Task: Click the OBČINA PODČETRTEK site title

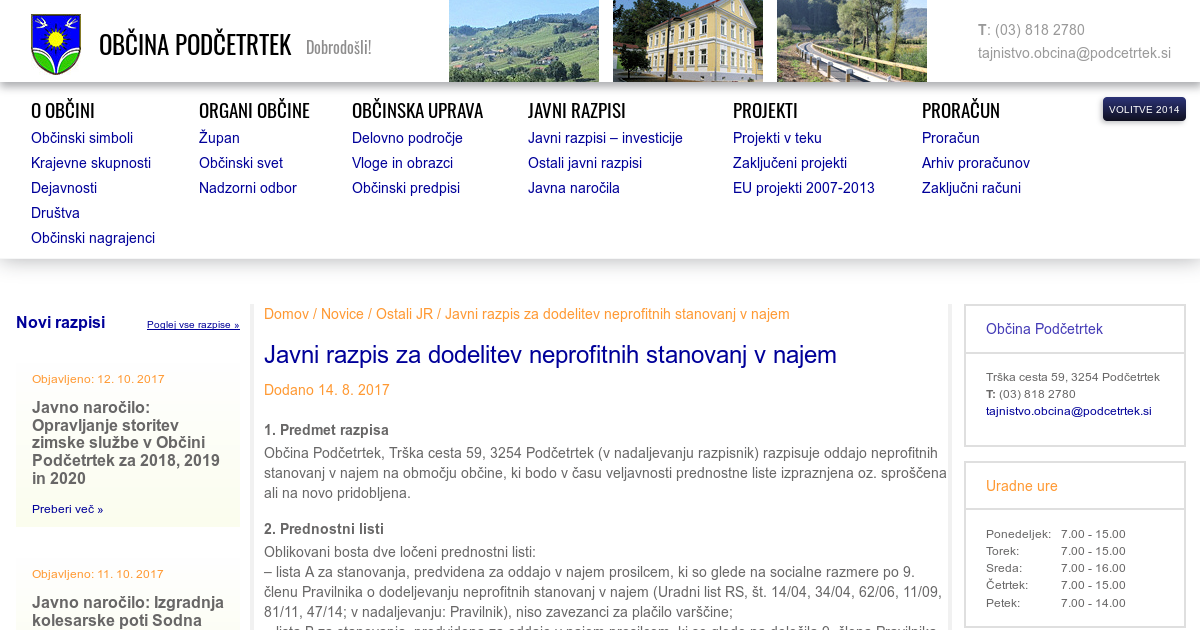Action: (195, 45)
